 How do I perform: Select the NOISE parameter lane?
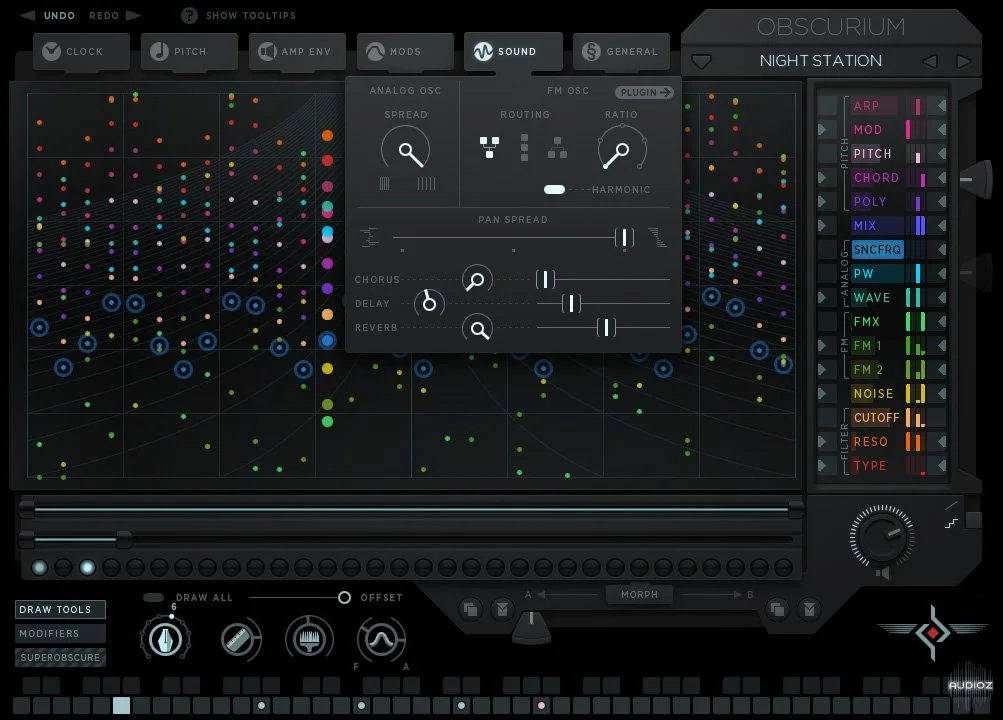(x=873, y=393)
